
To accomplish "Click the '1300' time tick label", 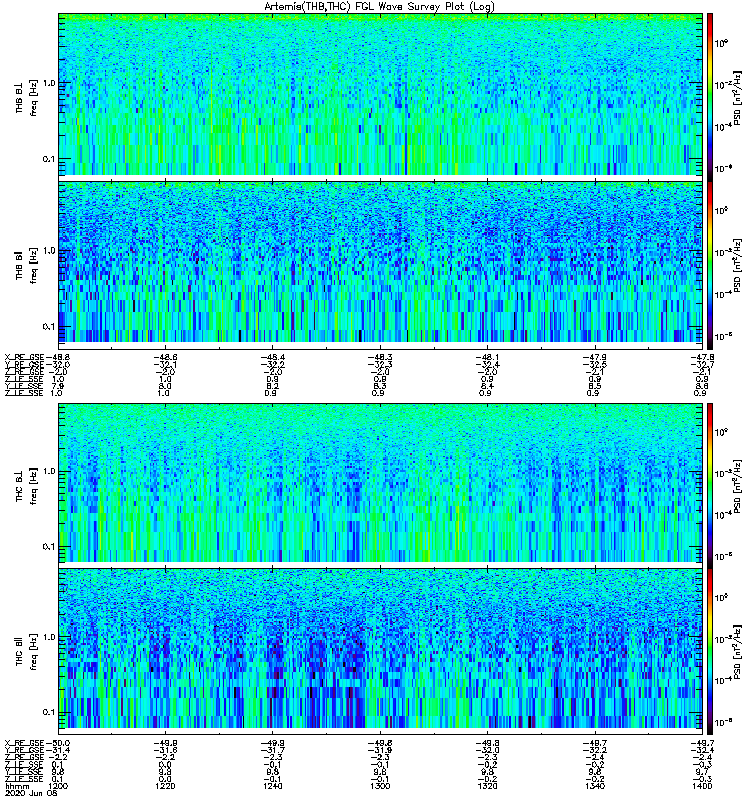I will [x=380, y=786].
